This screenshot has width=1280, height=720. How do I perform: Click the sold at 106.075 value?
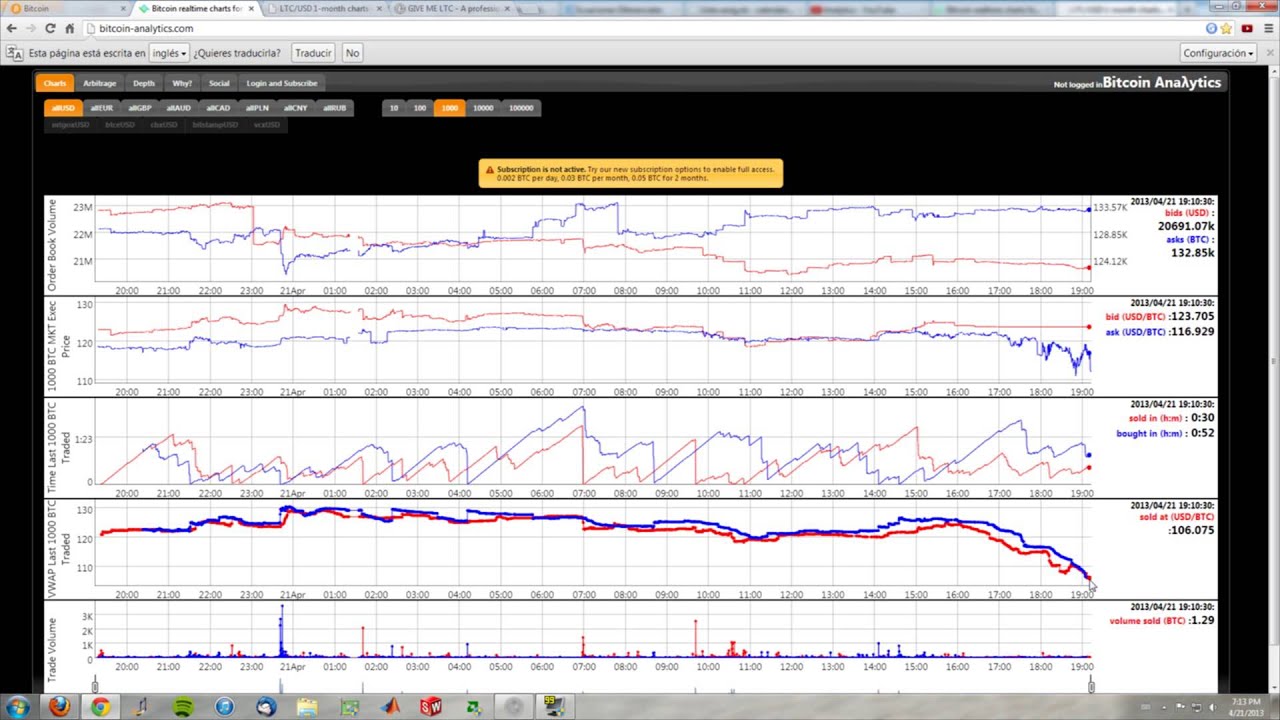click(1191, 530)
